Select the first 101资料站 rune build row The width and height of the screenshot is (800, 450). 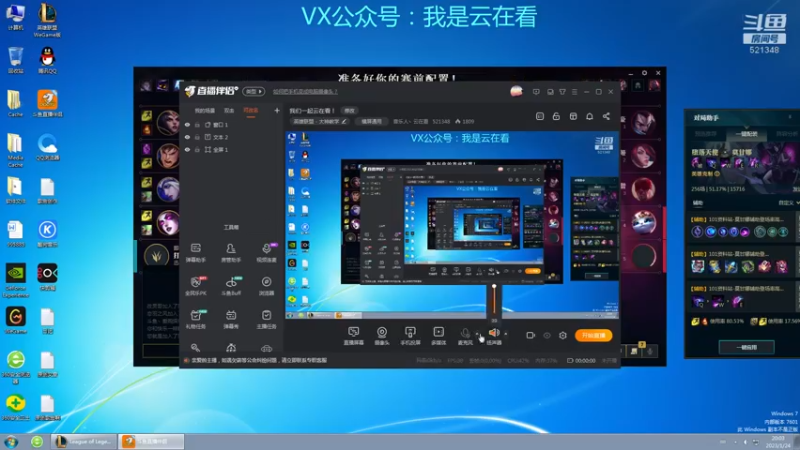(742, 226)
